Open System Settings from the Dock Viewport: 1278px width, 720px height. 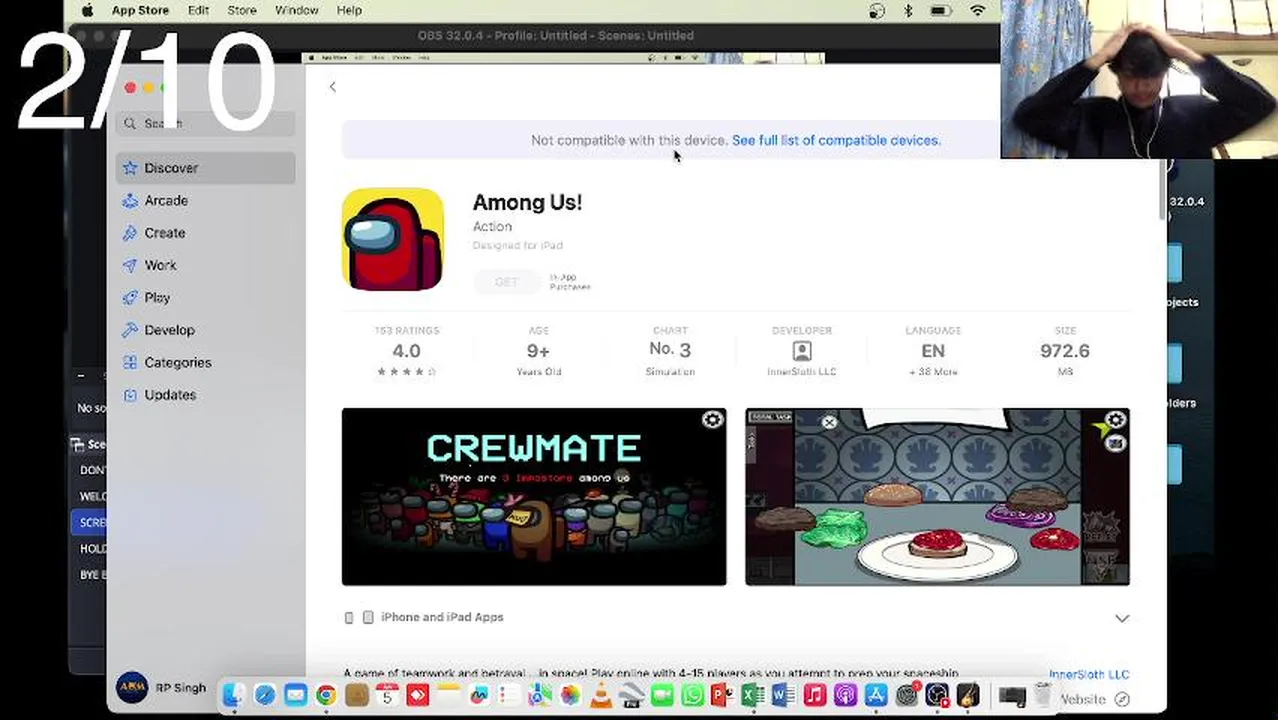[x=907, y=695]
